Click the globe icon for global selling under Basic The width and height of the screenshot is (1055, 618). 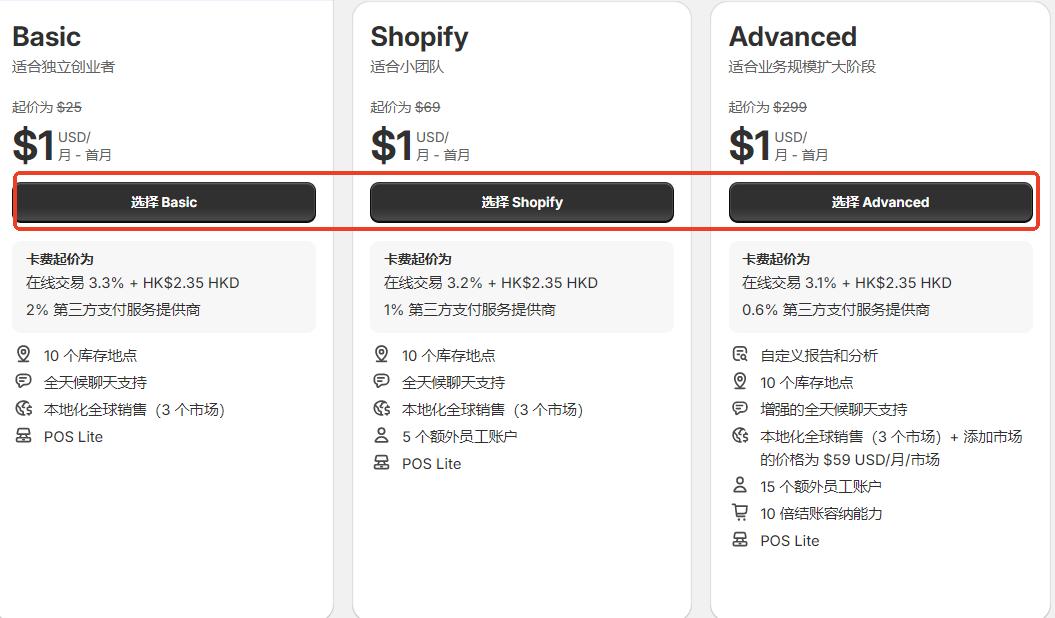click(24, 408)
